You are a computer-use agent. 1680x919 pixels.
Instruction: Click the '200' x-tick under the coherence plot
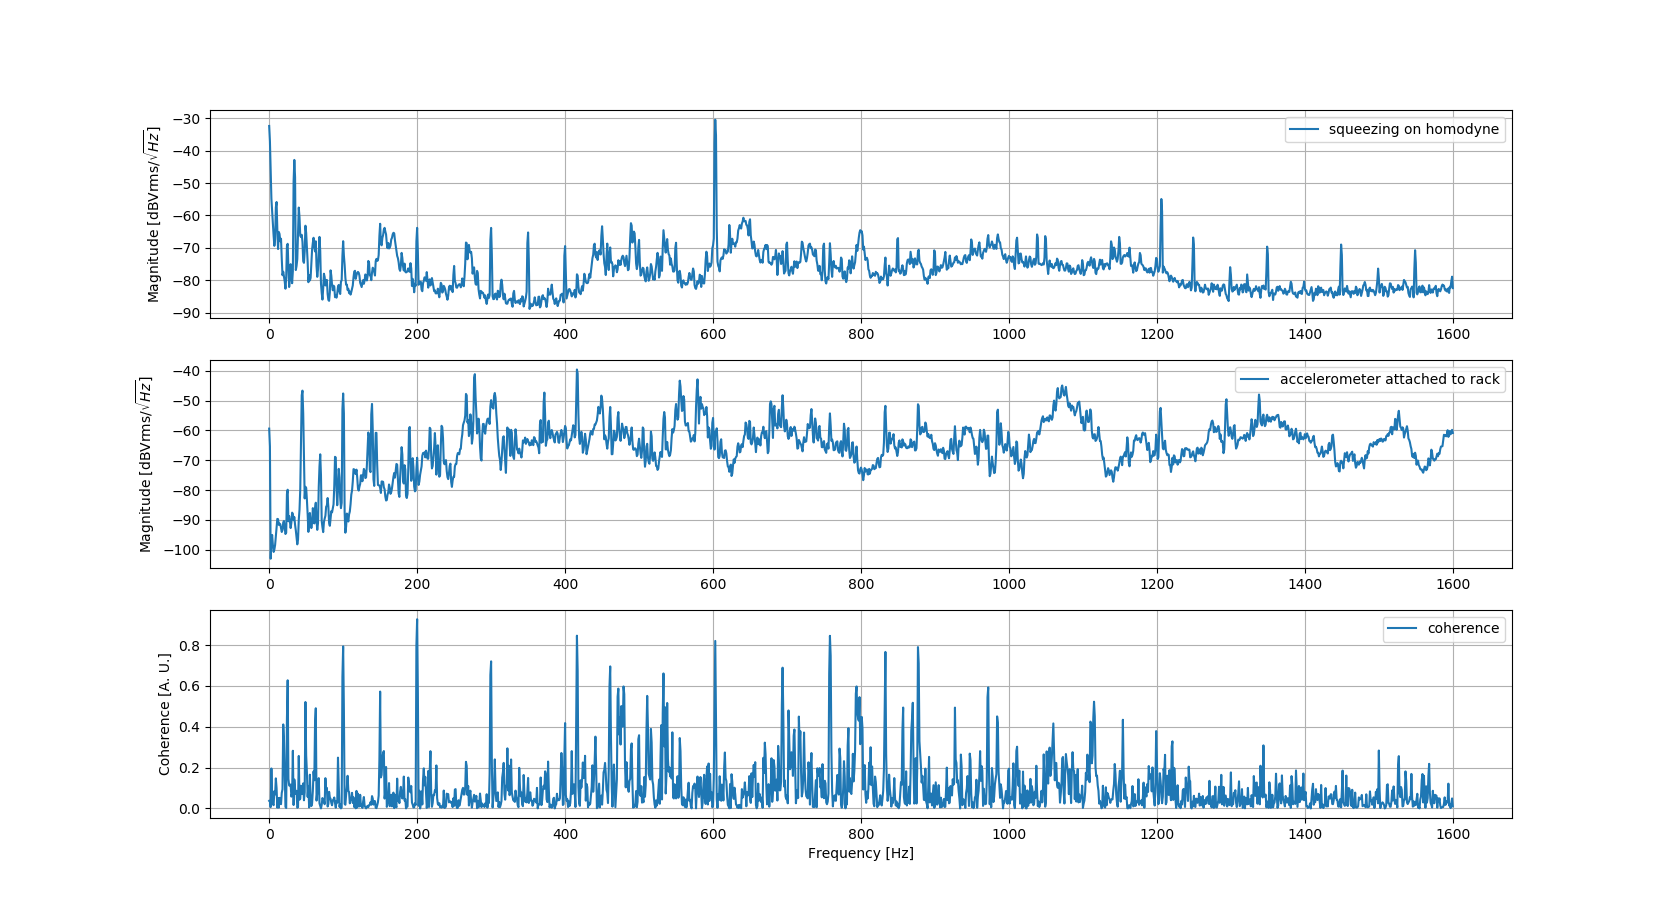pyautogui.click(x=417, y=834)
